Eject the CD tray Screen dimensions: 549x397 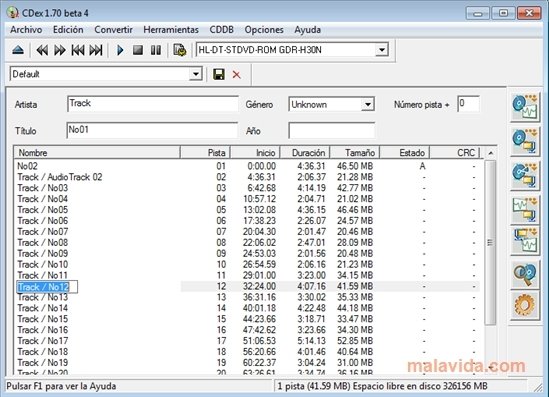(x=18, y=50)
